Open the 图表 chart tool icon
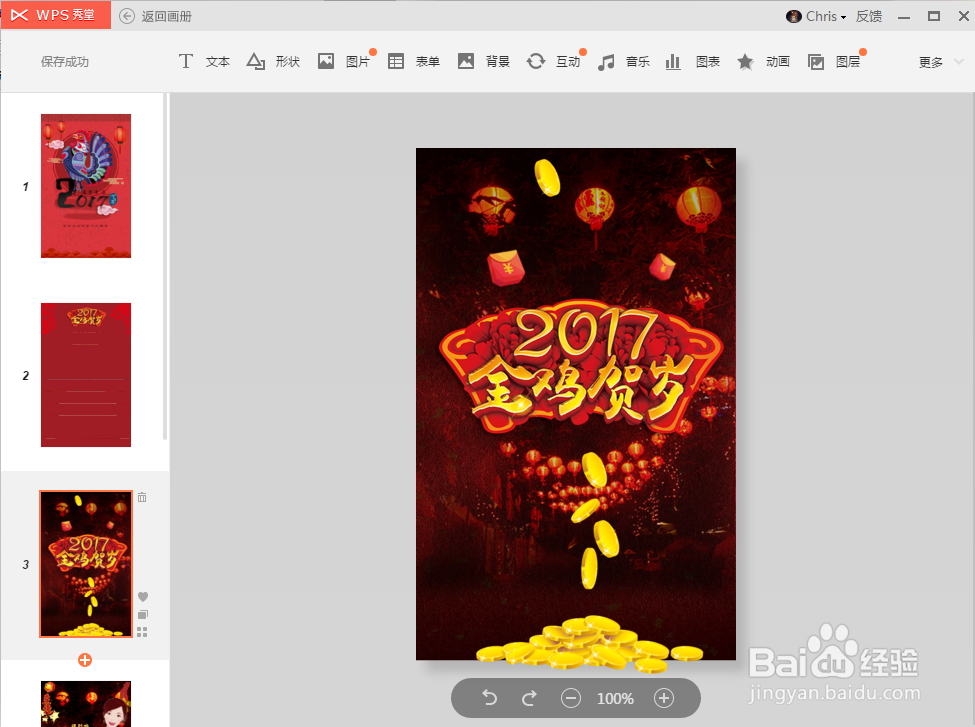 click(673, 62)
